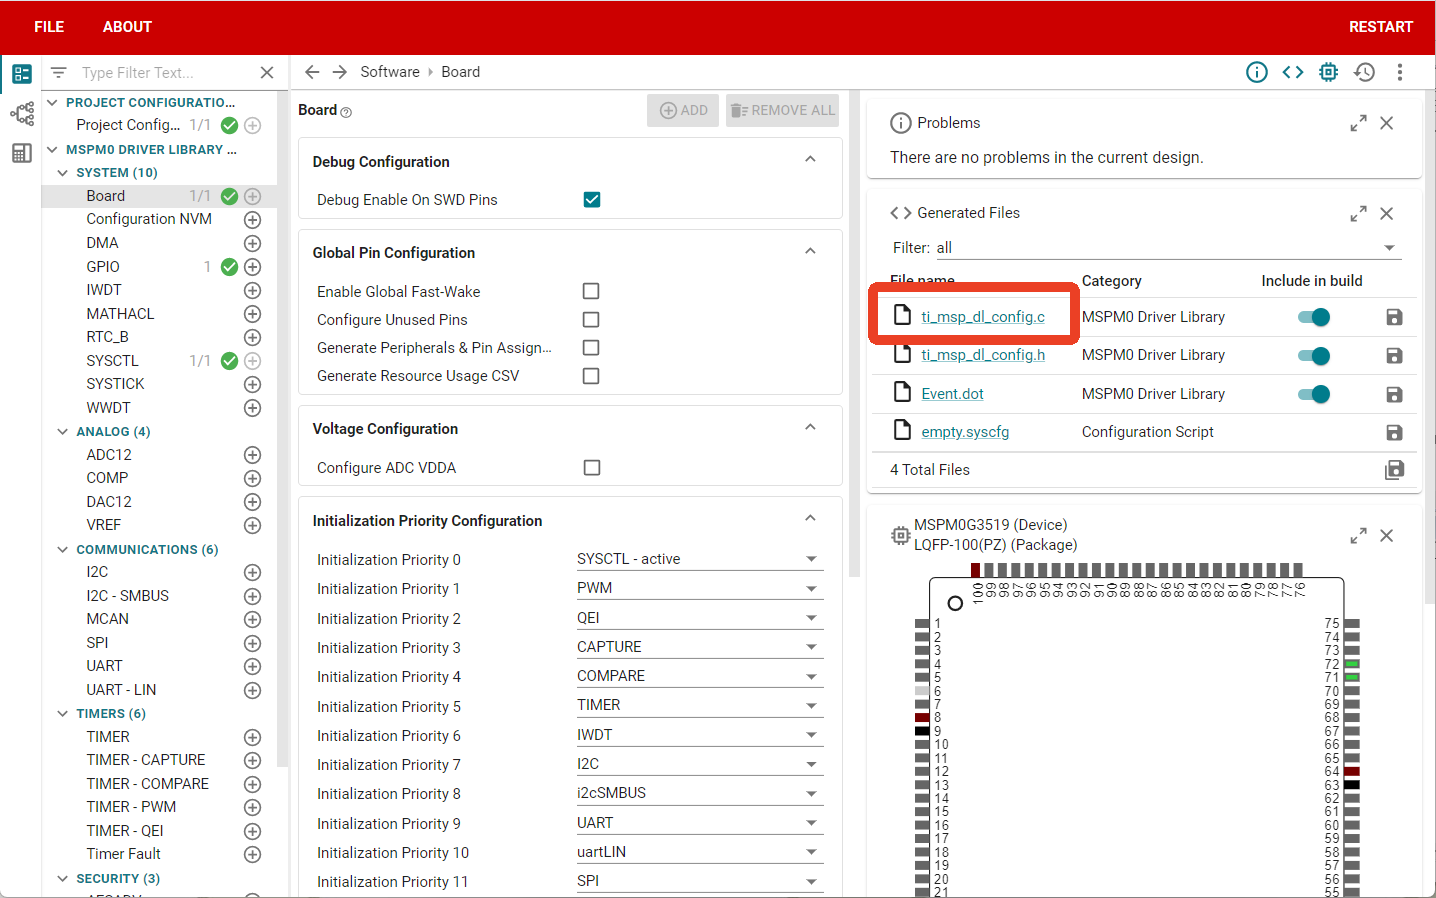The width and height of the screenshot is (1436, 898).
Task: Enable Global Fast-Wake checkbox
Action: click(591, 291)
